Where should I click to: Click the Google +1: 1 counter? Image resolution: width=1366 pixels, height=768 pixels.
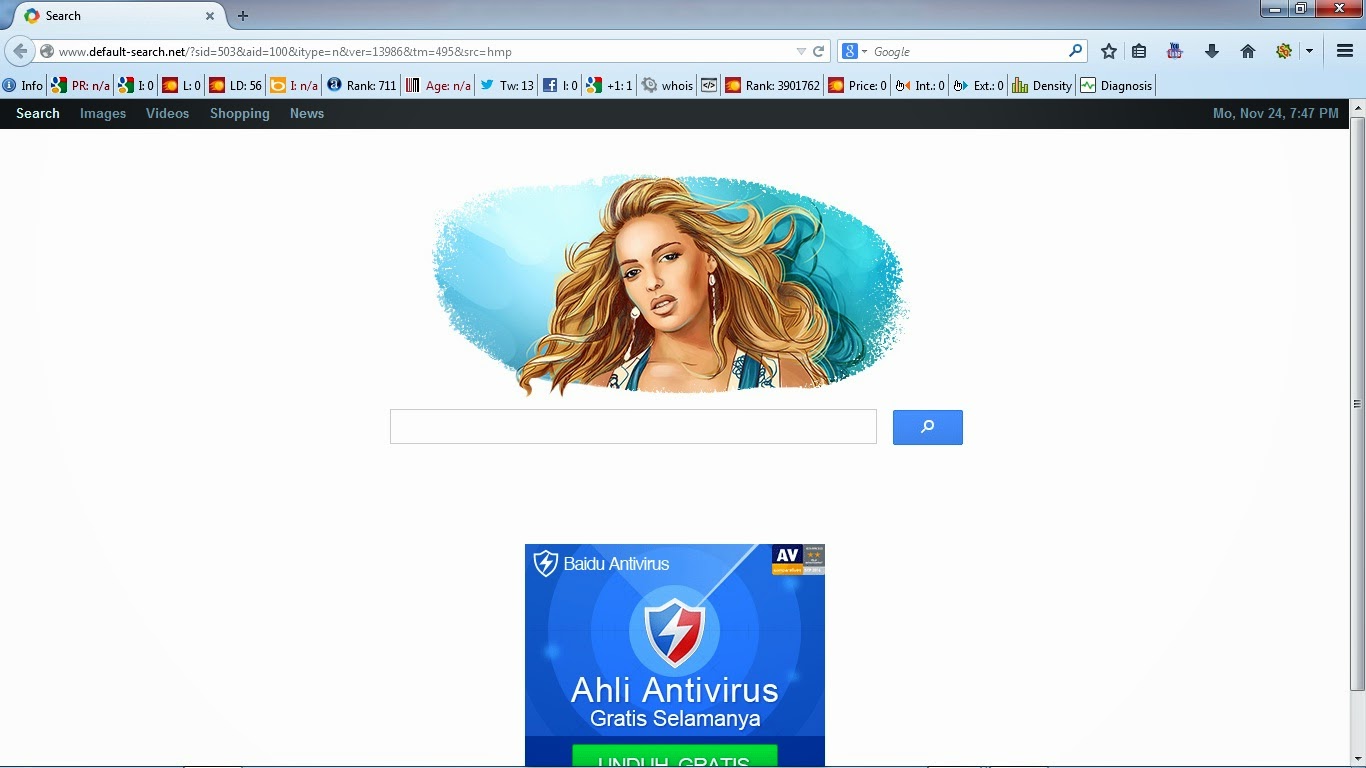pos(610,86)
